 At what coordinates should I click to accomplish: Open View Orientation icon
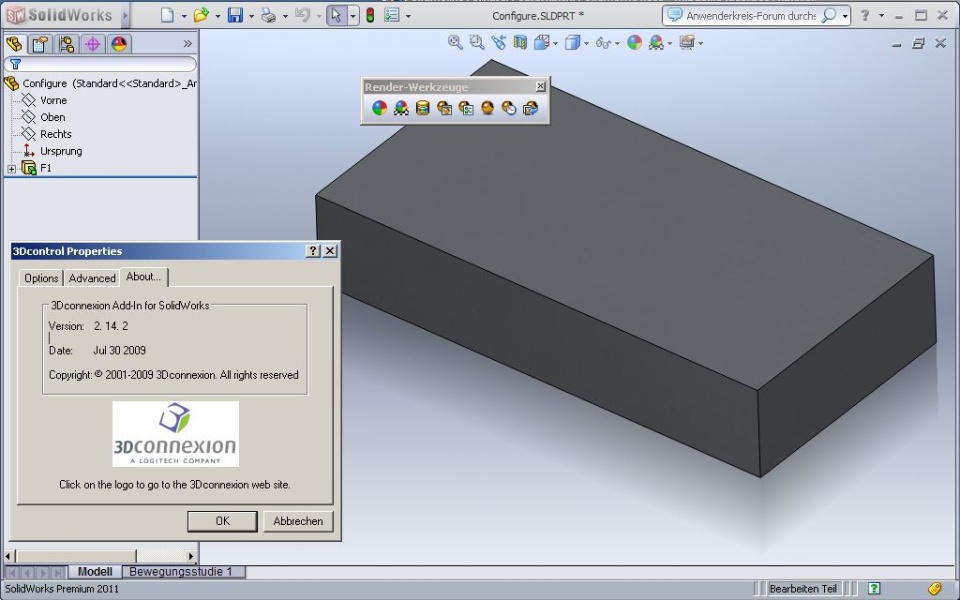(541, 42)
